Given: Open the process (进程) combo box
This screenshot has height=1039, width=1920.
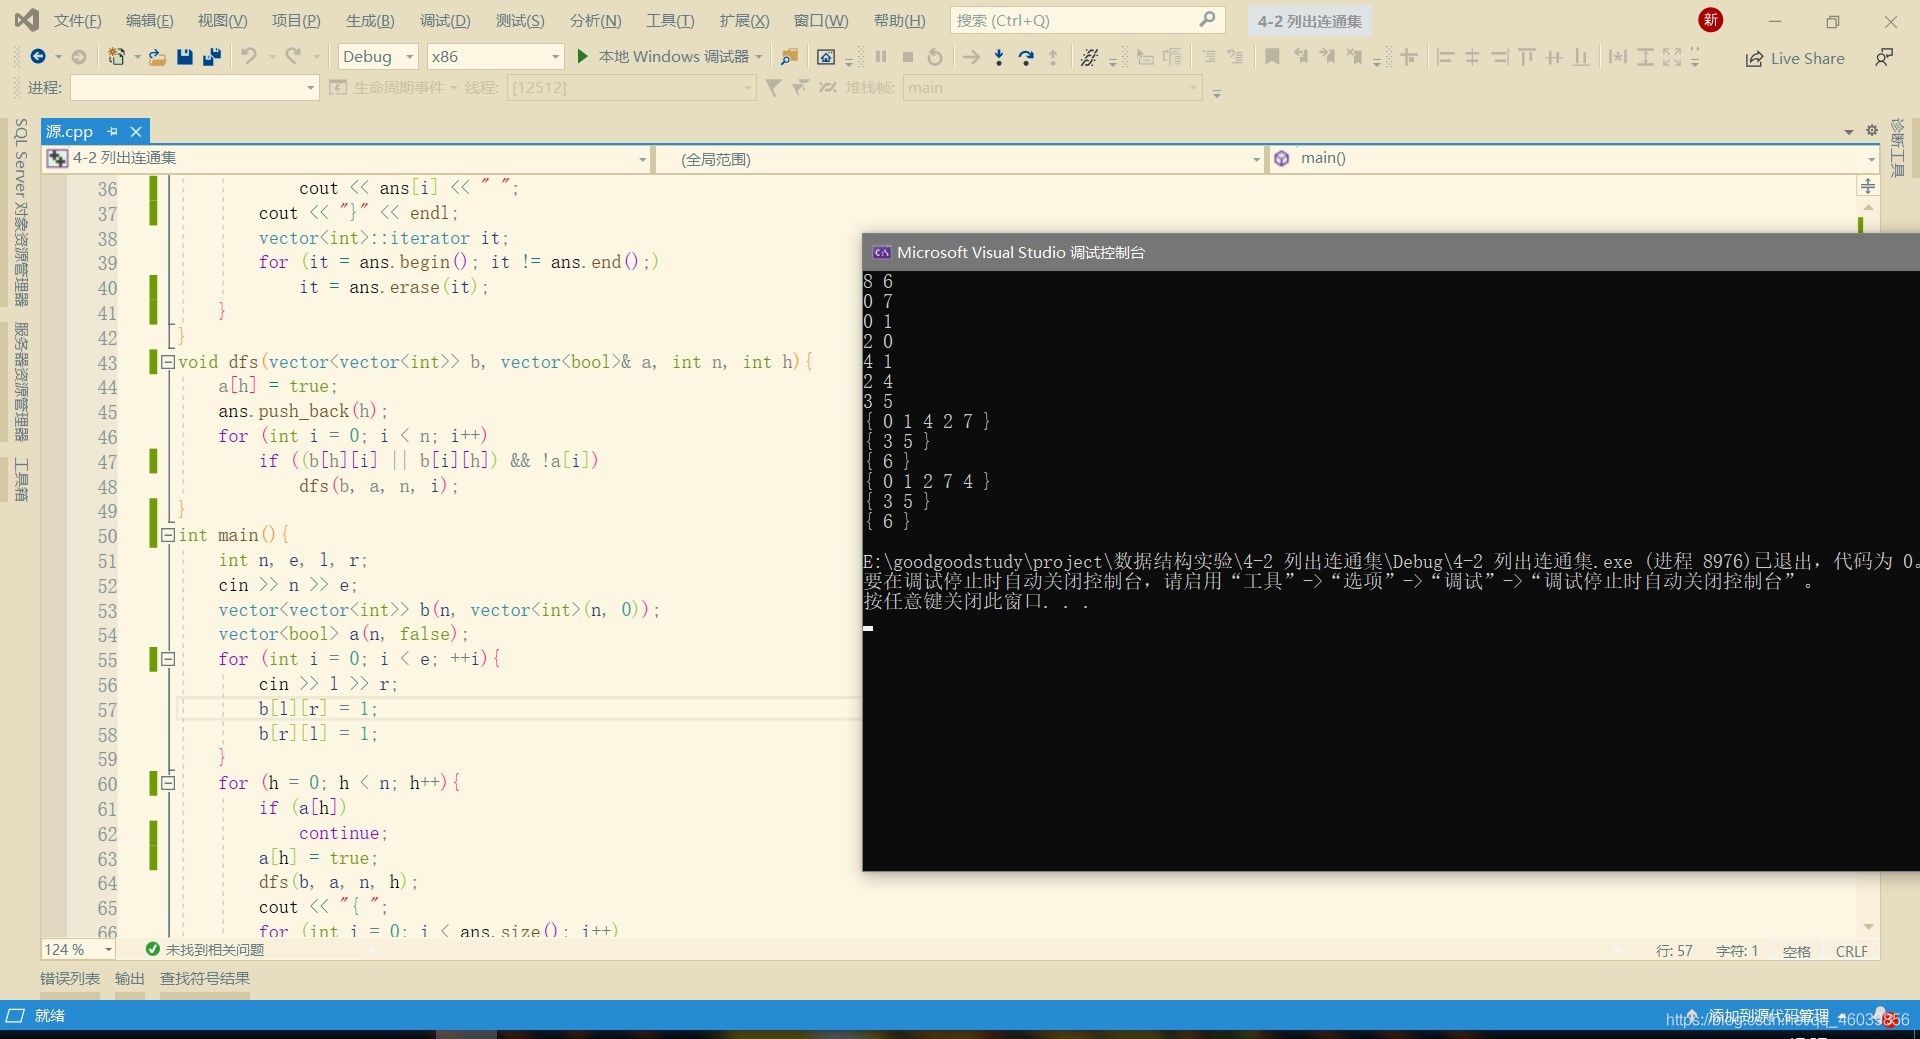Looking at the screenshot, I should click(x=194, y=87).
